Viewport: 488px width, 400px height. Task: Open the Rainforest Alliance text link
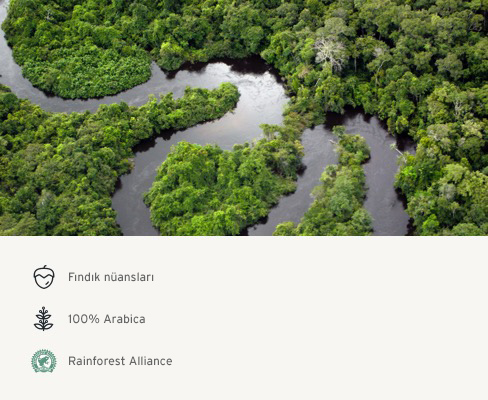(x=120, y=361)
